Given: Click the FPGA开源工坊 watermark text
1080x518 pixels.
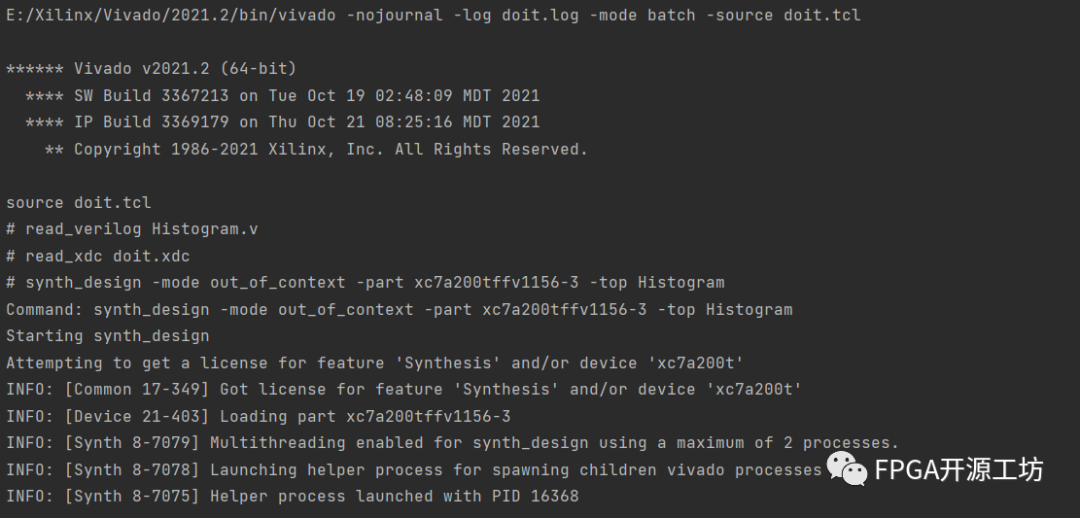Looking at the screenshot, I should click(958, 469).
